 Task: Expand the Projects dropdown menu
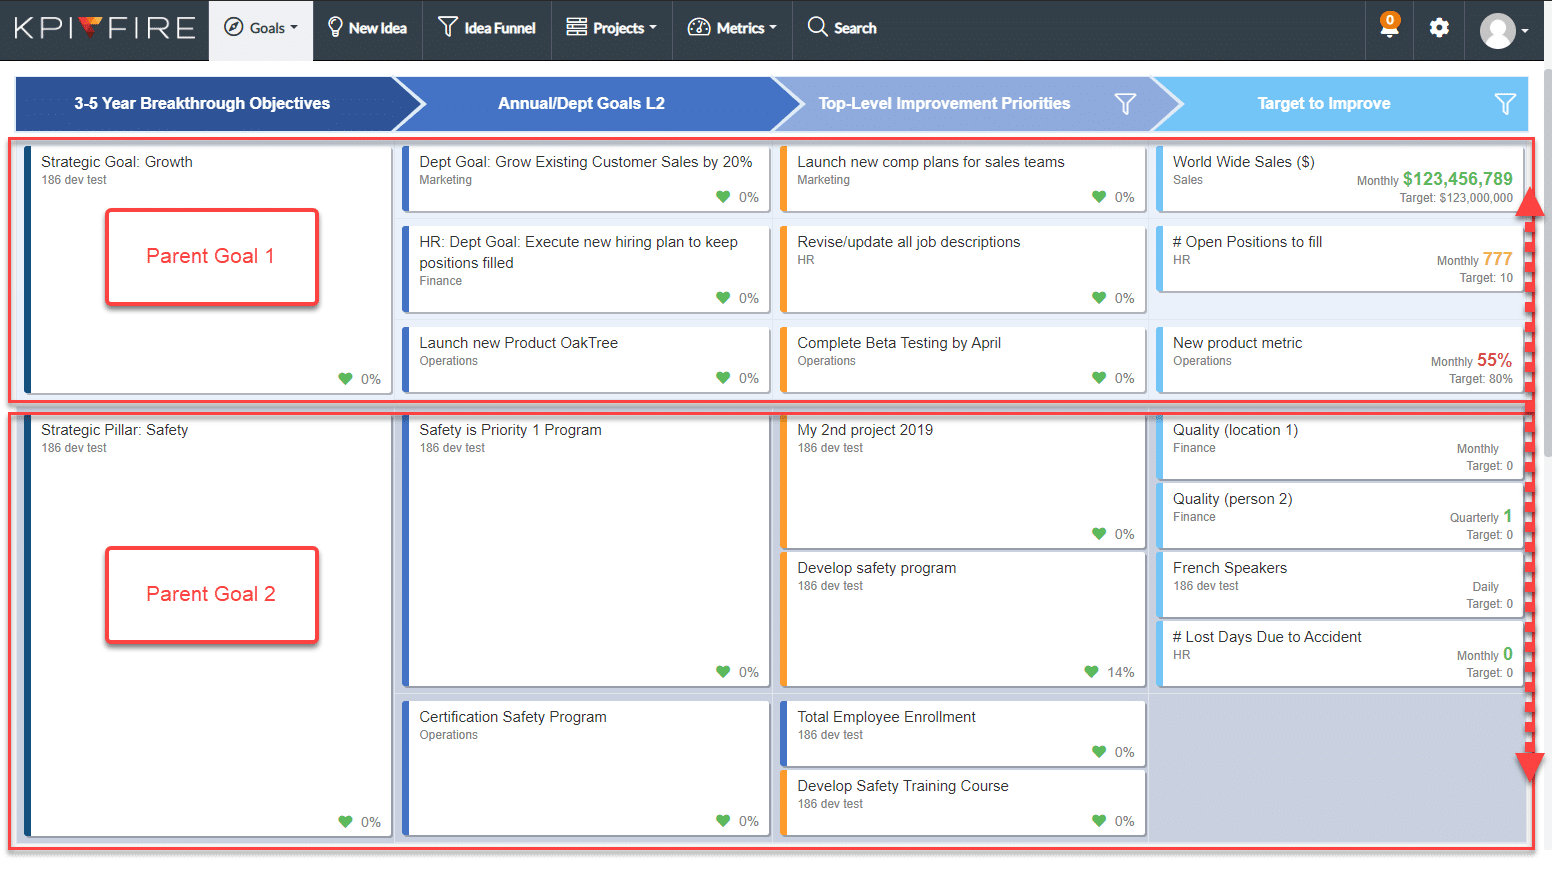(611, 29)
